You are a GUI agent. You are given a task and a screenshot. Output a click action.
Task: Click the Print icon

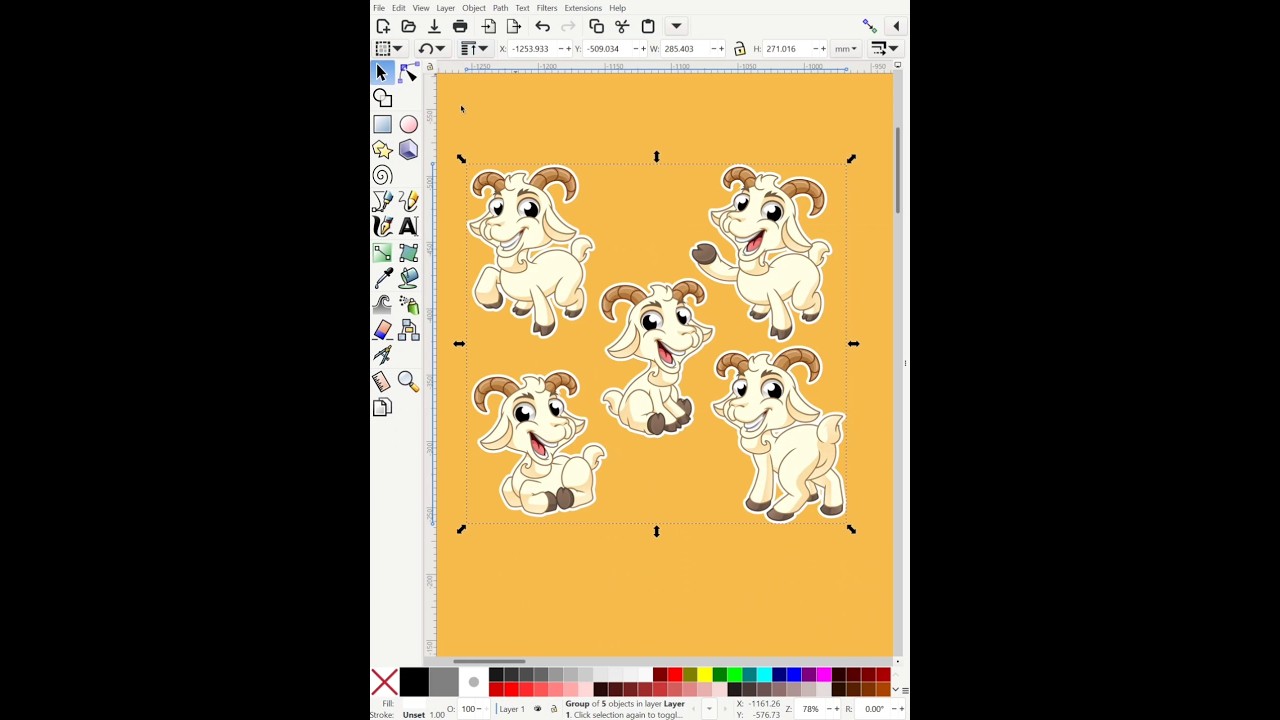(460, 26)
